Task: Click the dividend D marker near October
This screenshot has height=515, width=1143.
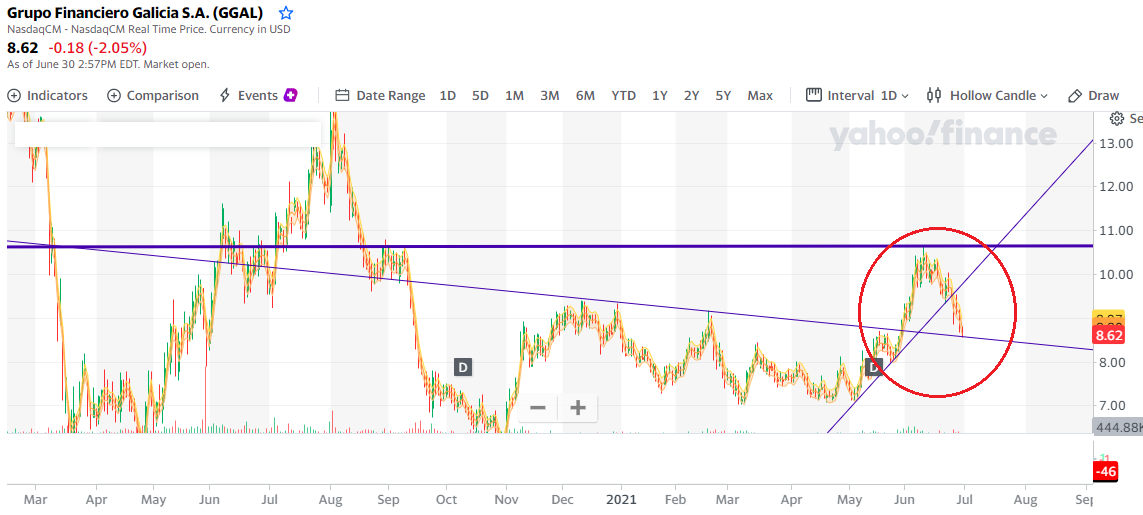Action: pyautogui.click(x=463, y=367)
